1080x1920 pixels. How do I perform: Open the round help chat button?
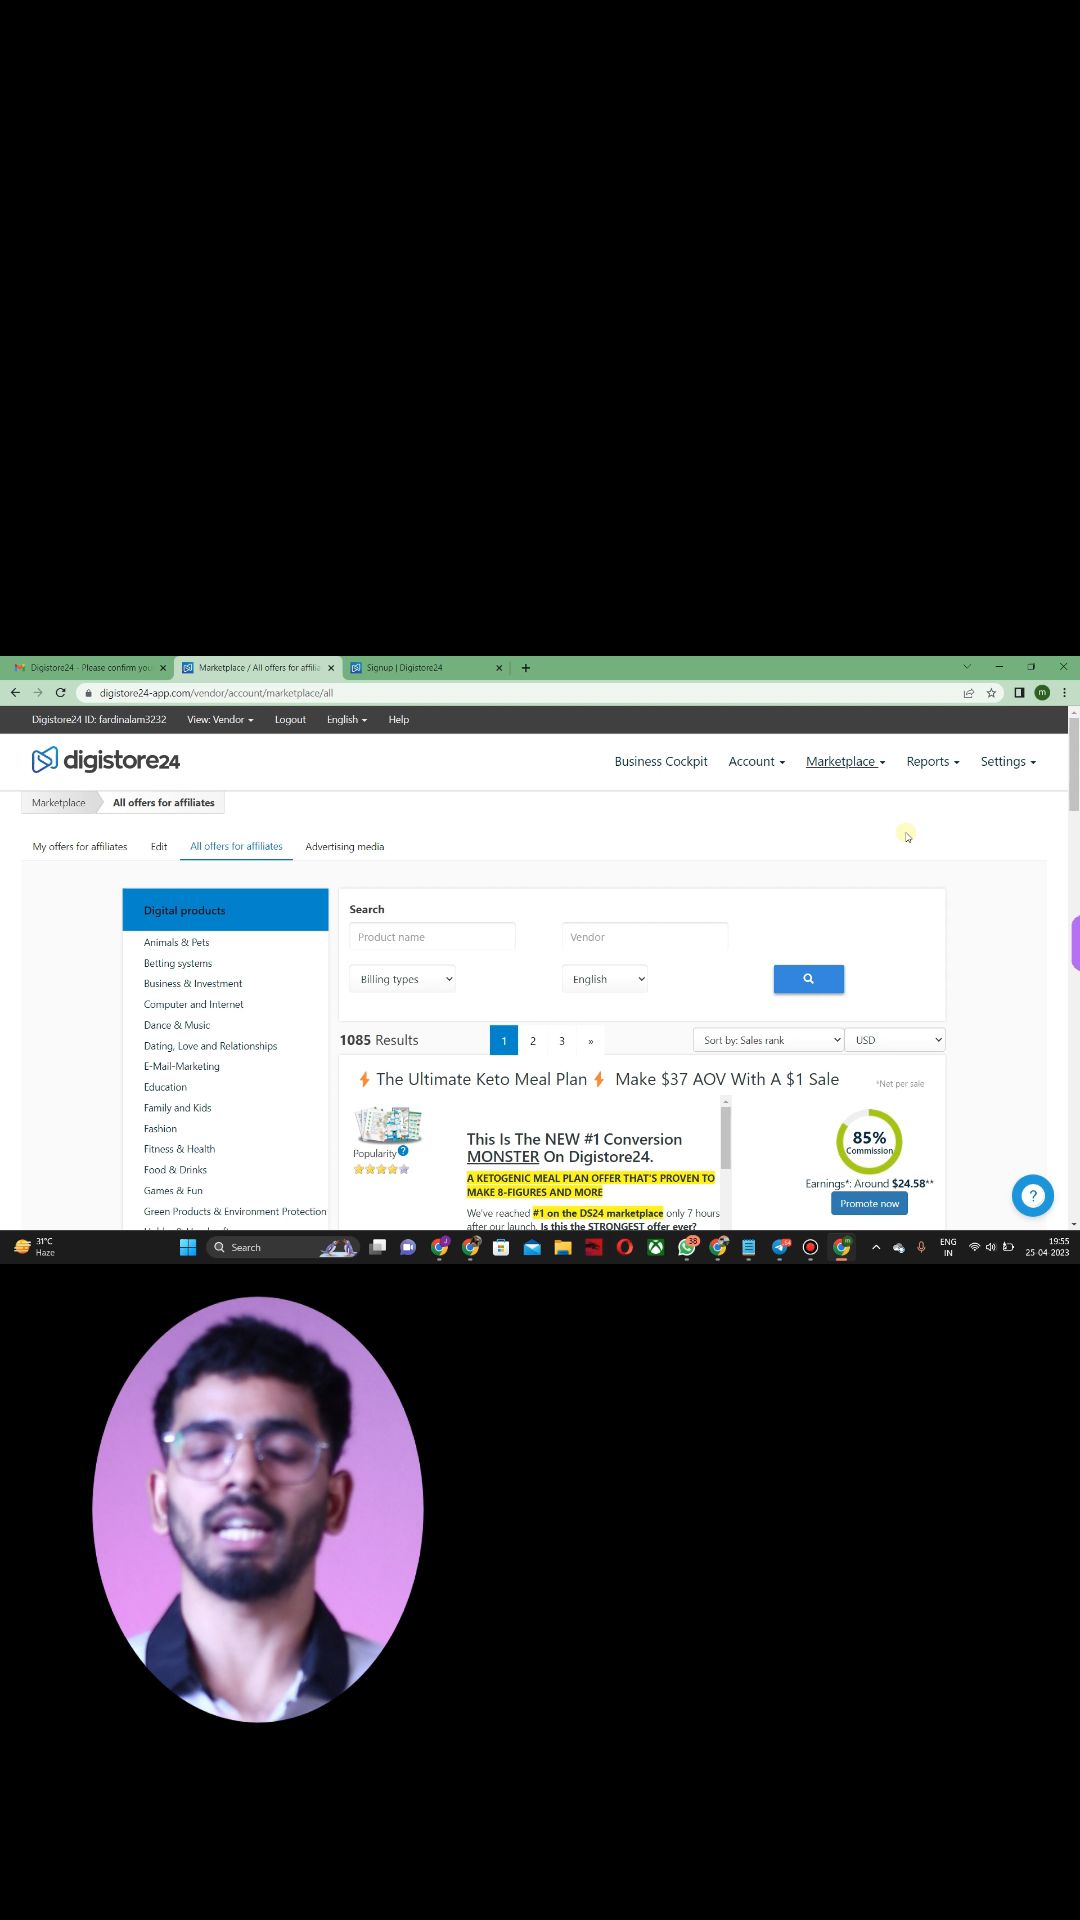[x=1032, y=1195]
